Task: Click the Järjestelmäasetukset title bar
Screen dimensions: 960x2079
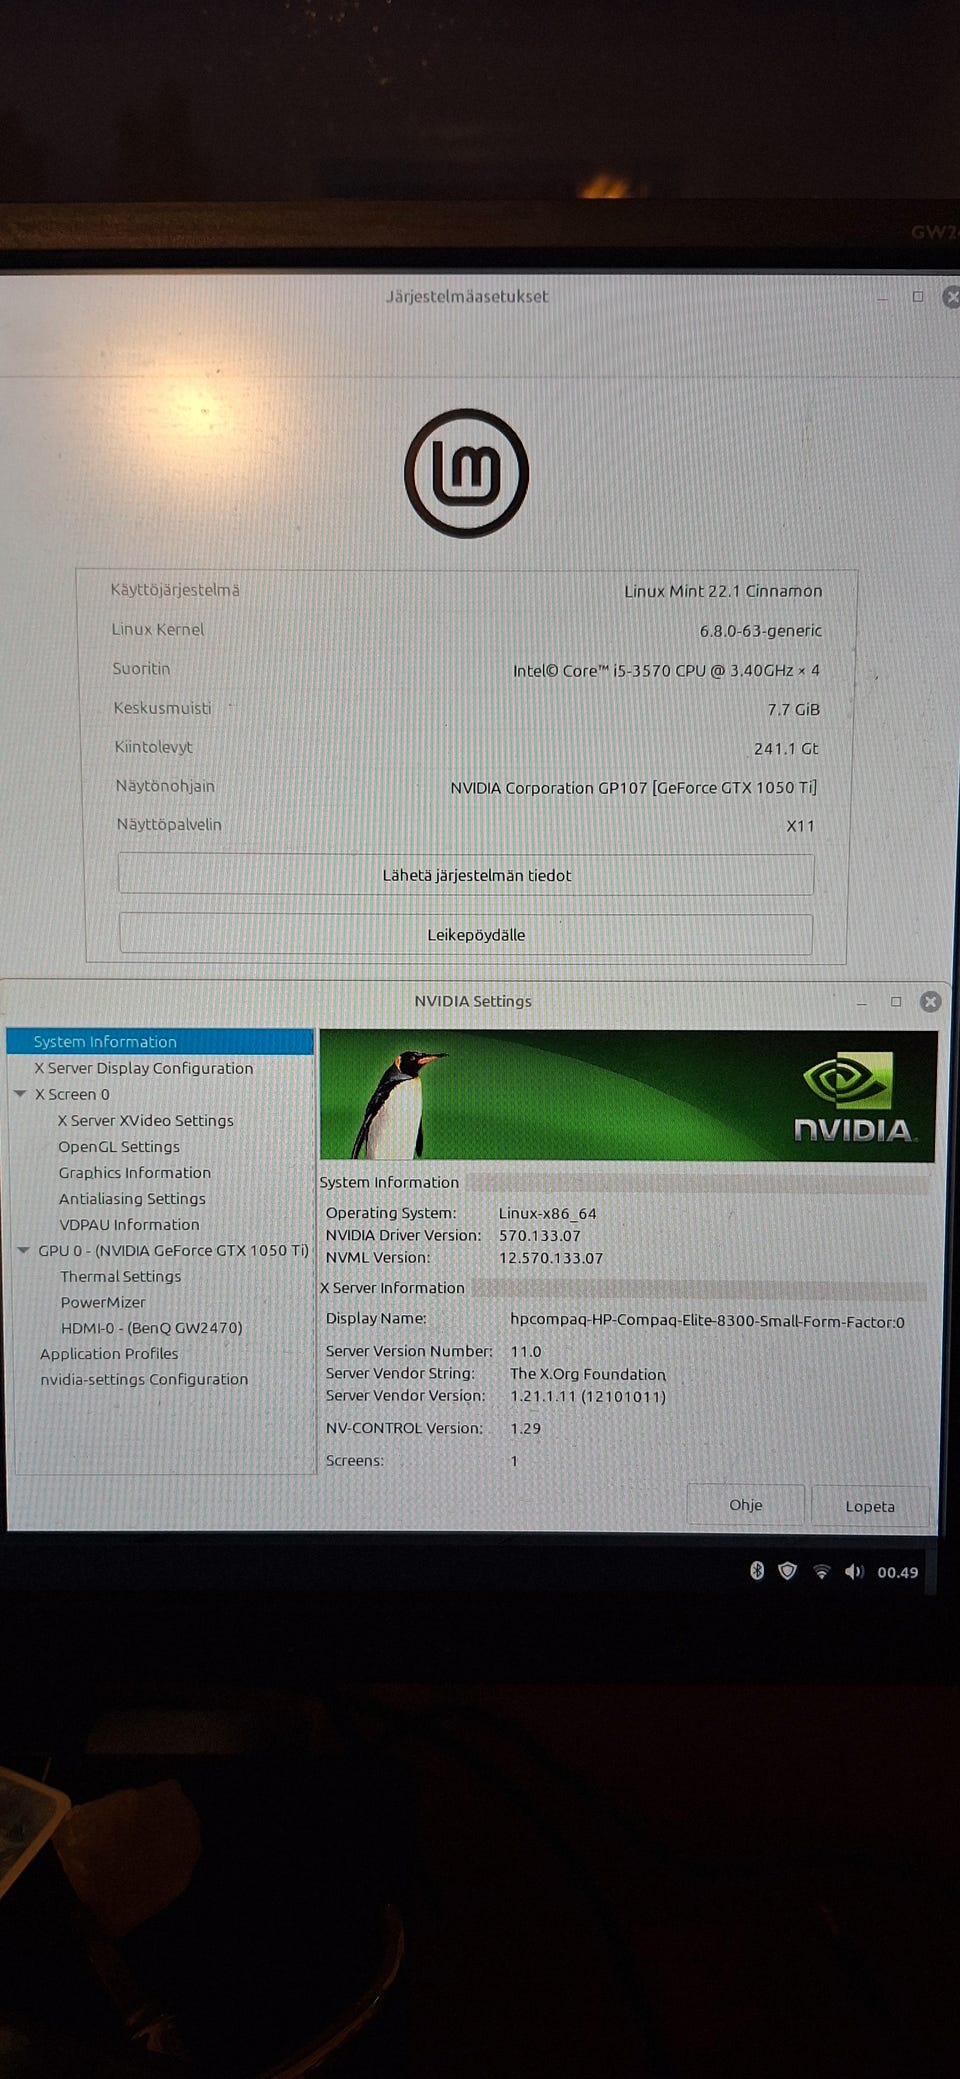Action: point(467,296)
